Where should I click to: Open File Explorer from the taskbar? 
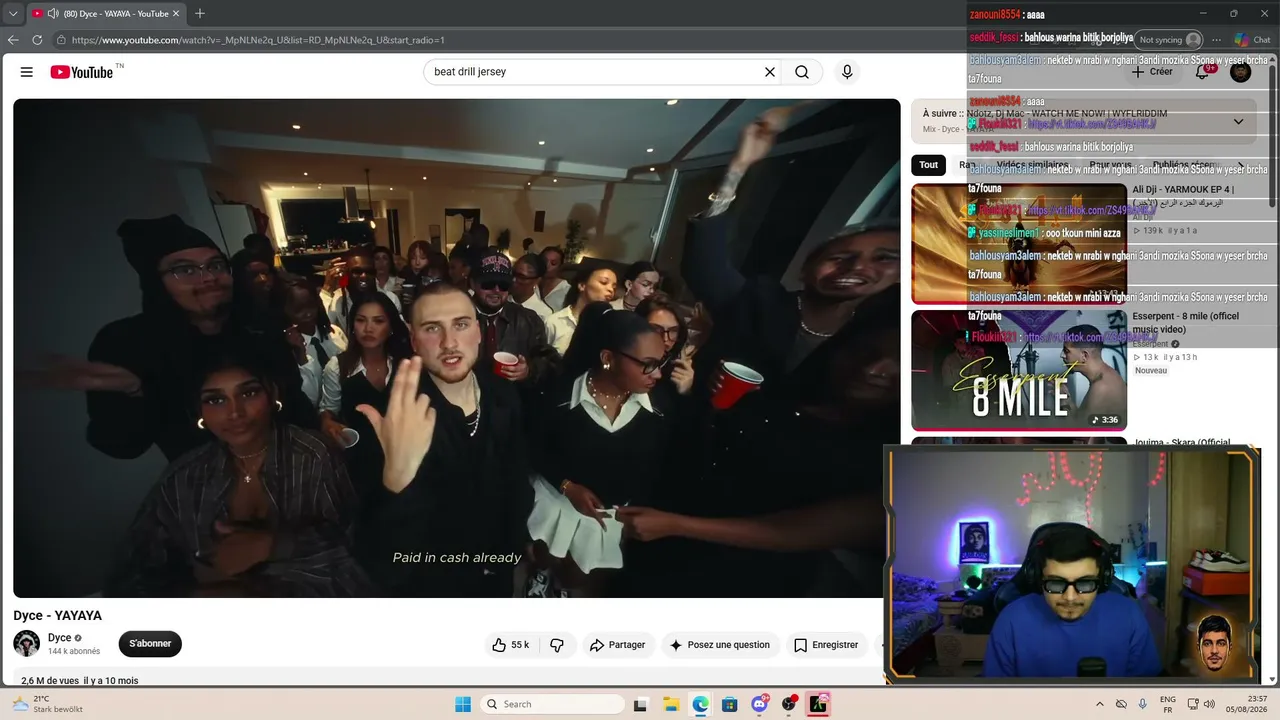(x=671, y=704)
